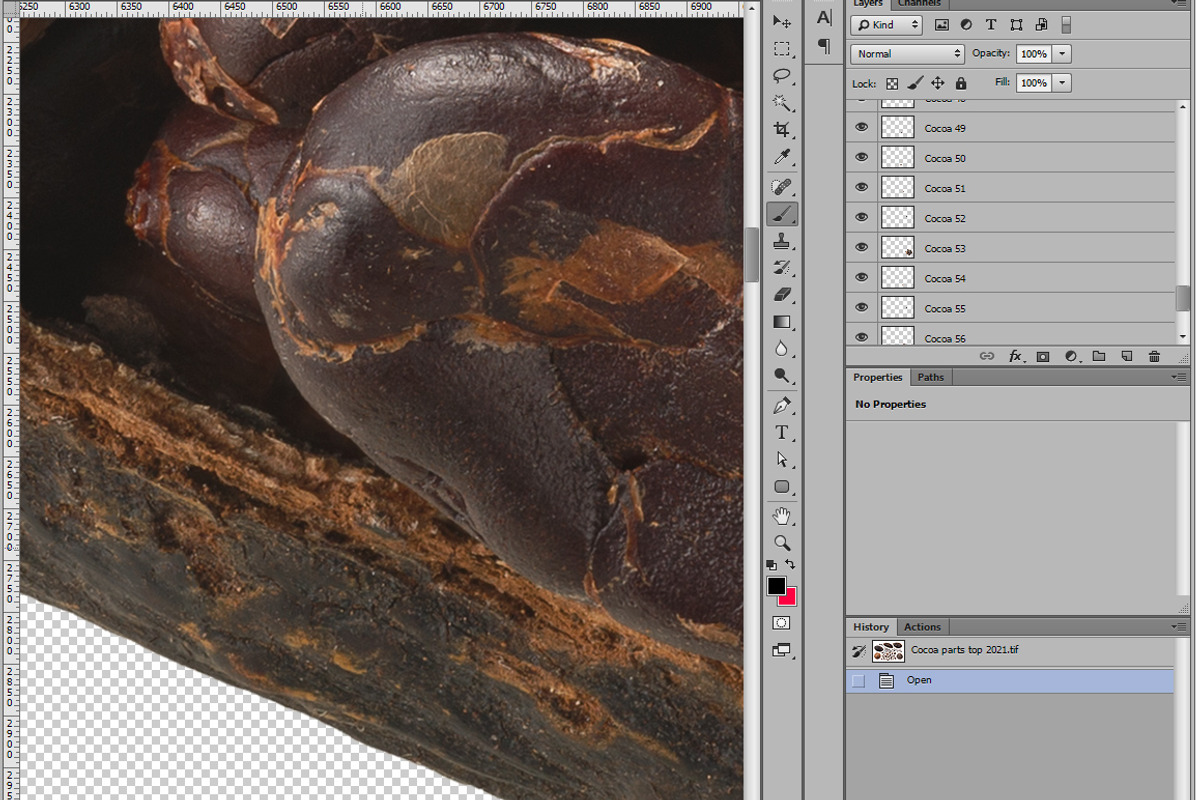The image size is (1200, 800).
Task: Select the Rectangular Marquee tool
Action: [x=782, y=49]
